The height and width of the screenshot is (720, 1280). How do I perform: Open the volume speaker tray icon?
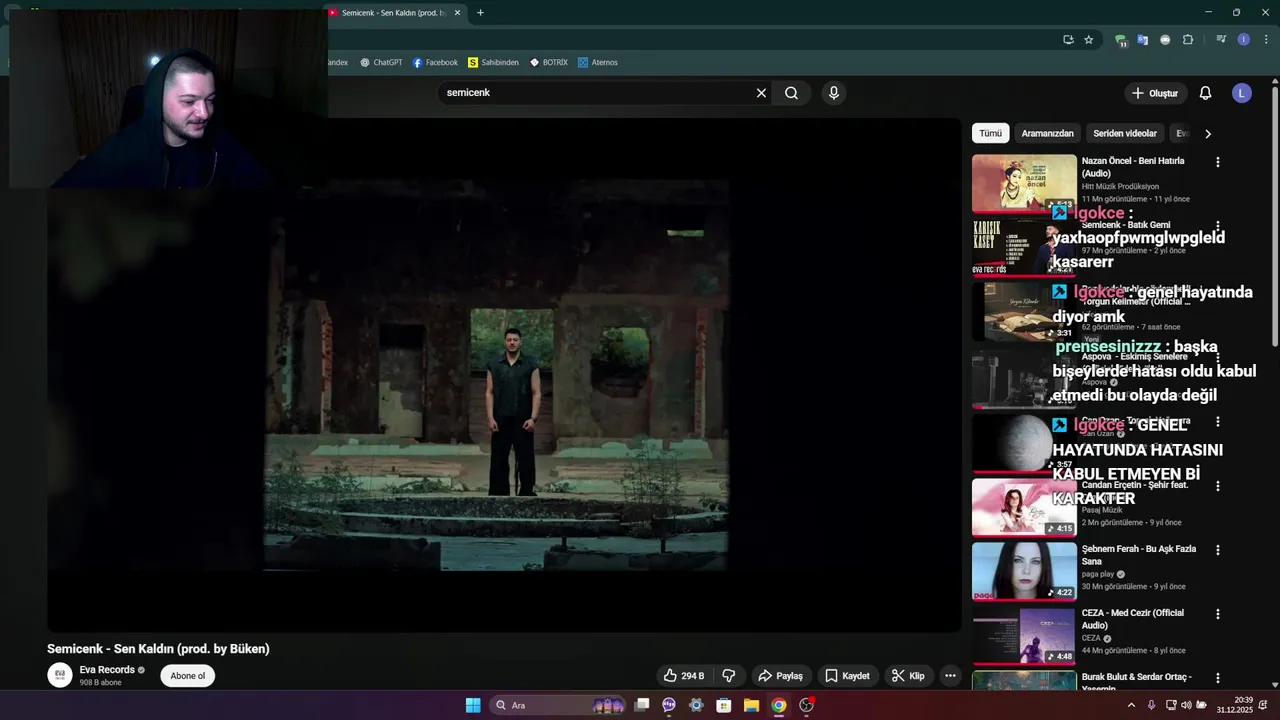point(1186,705)
